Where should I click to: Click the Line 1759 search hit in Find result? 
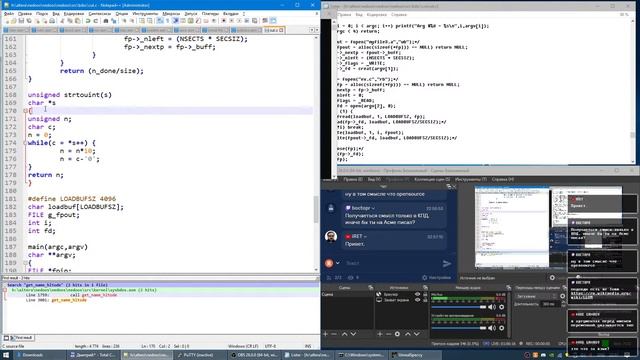pos(71,295)
